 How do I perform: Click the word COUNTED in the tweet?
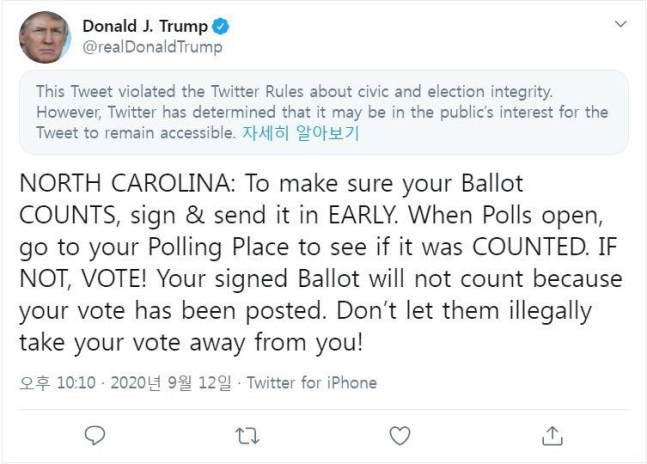[531, 247]
